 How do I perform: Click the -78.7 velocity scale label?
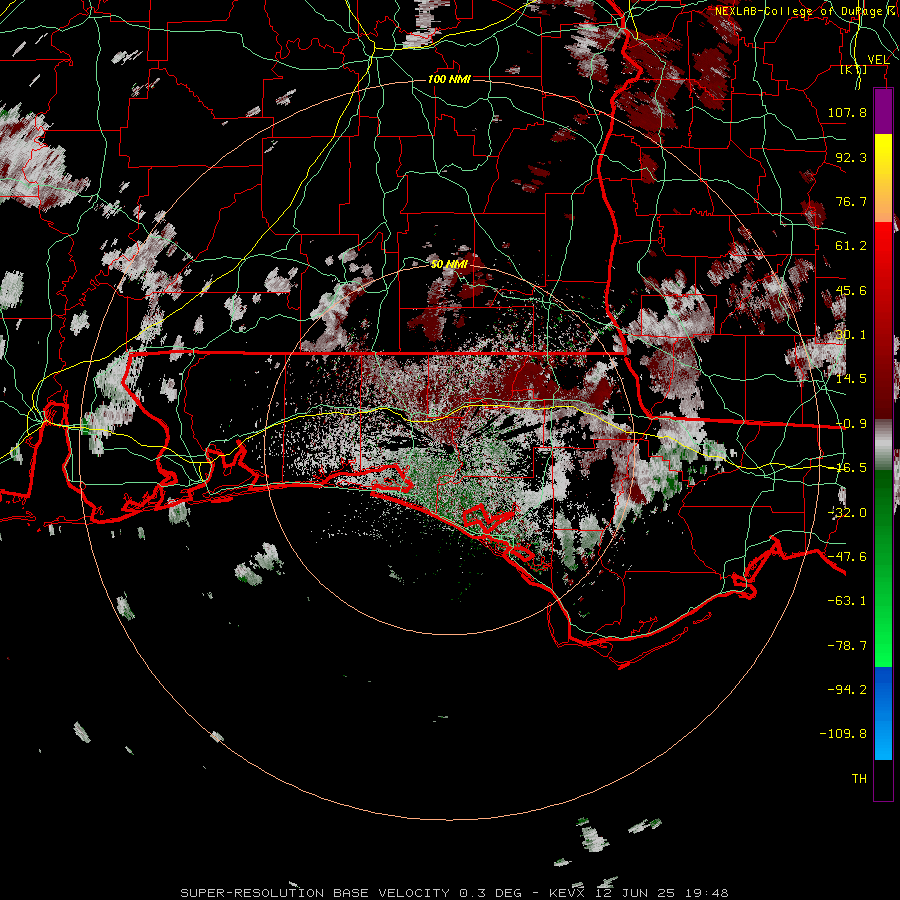click(x=847, y=646)
